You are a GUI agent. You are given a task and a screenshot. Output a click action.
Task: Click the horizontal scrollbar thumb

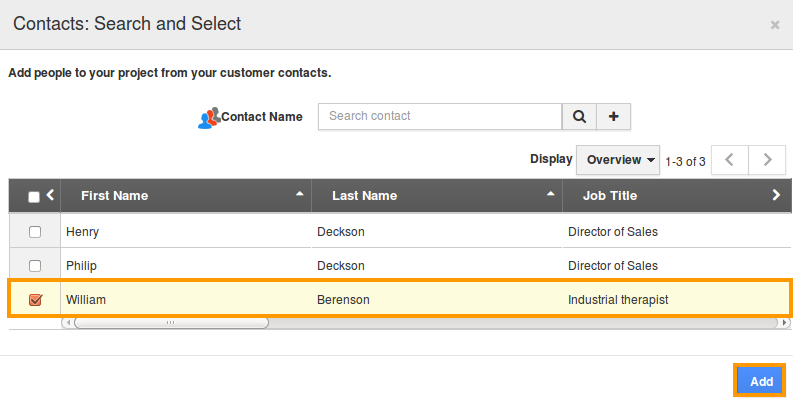(x=170, y=323)
